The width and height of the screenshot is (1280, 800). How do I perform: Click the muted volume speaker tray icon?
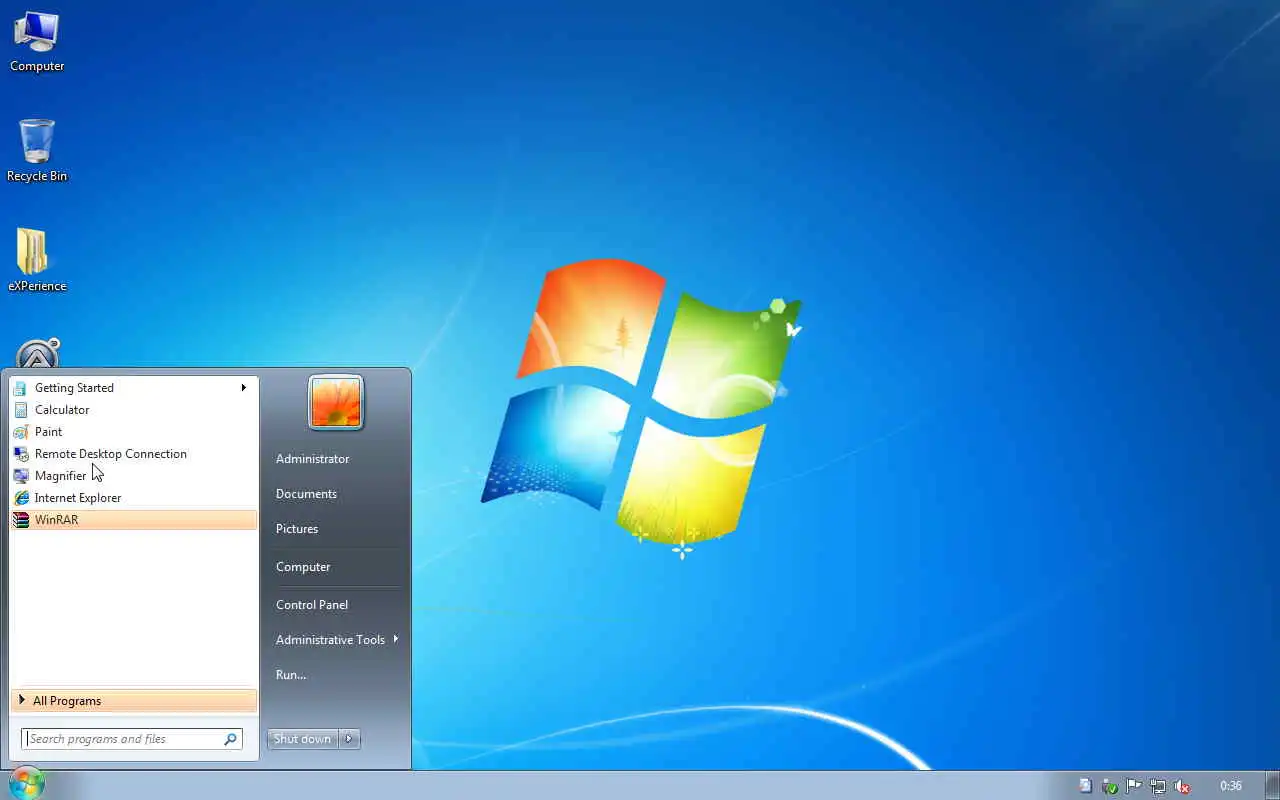coord(1182,786)
